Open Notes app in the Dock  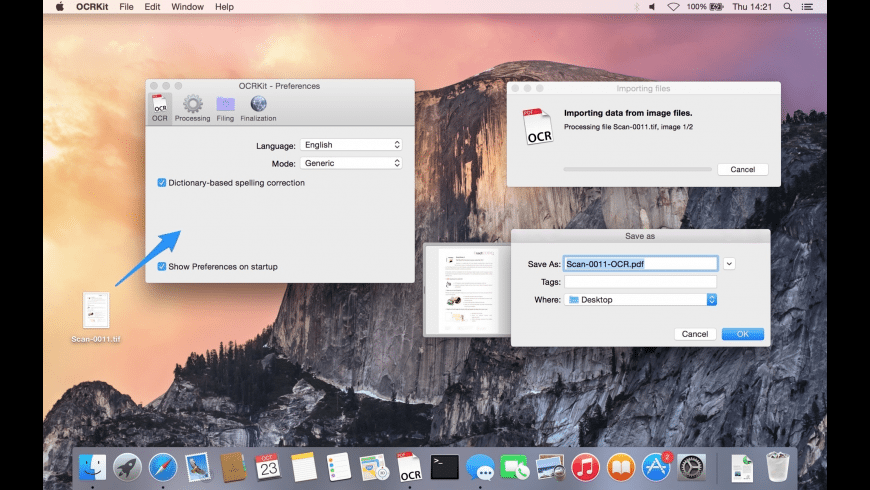304,467
